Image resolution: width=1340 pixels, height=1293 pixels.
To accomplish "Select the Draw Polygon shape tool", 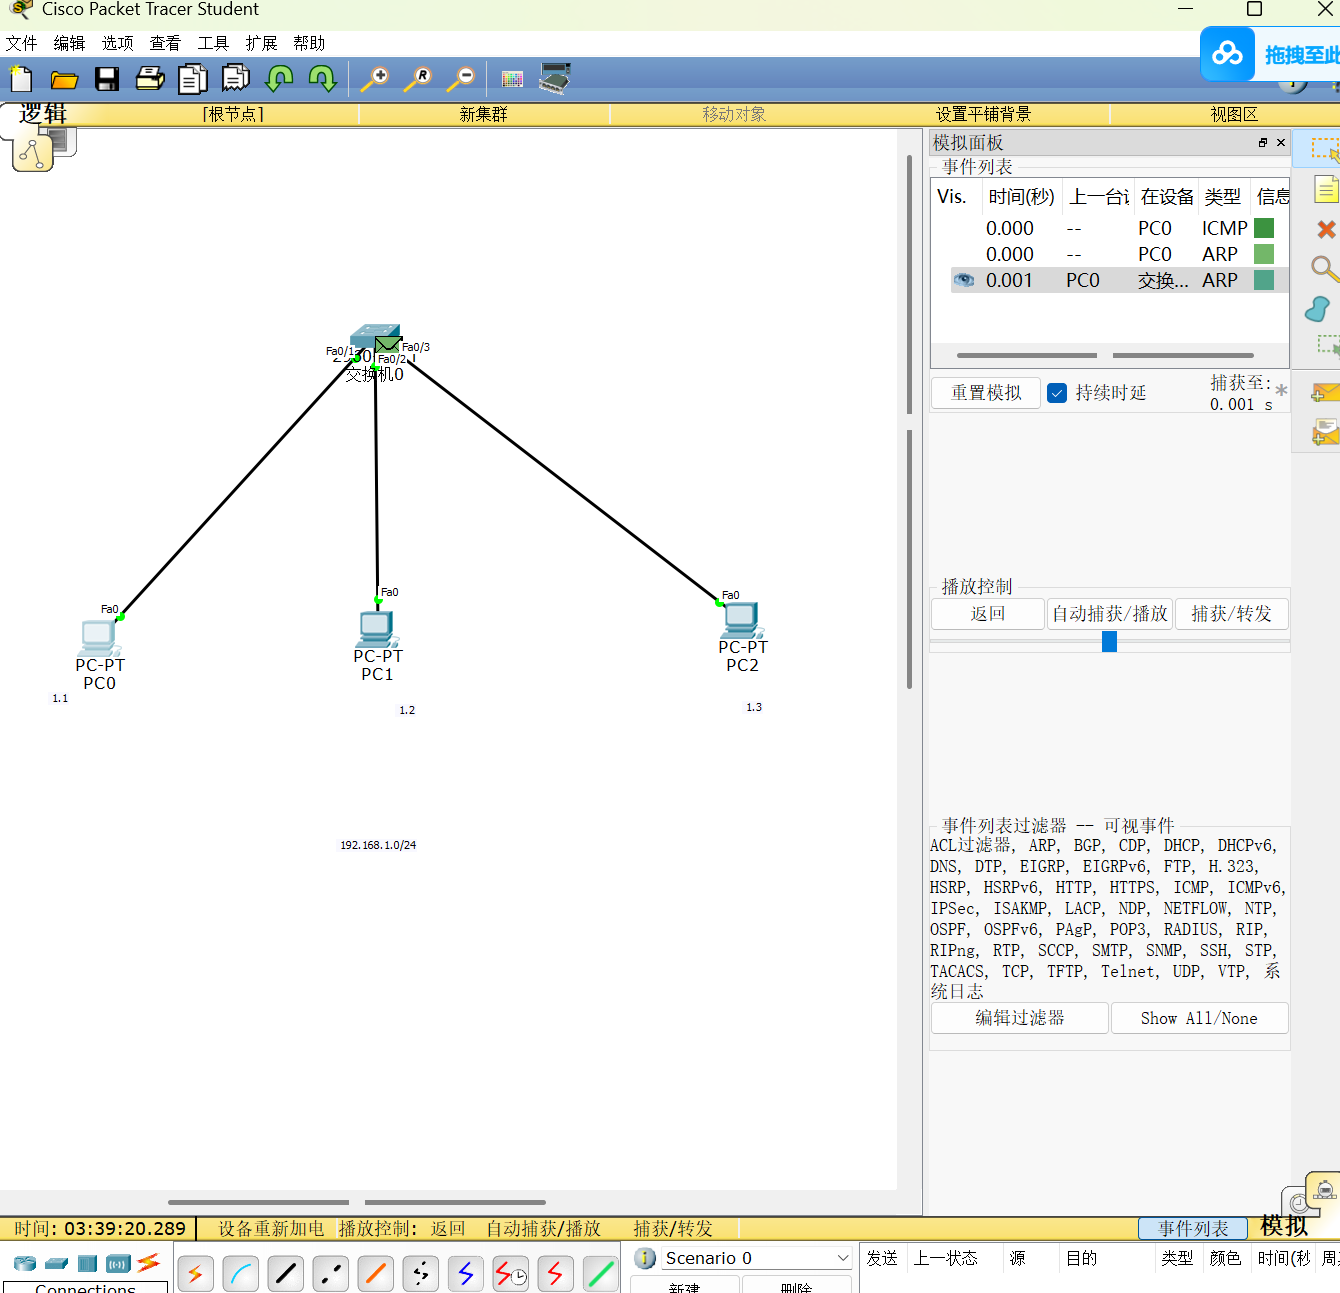I will pos(1318,309).
